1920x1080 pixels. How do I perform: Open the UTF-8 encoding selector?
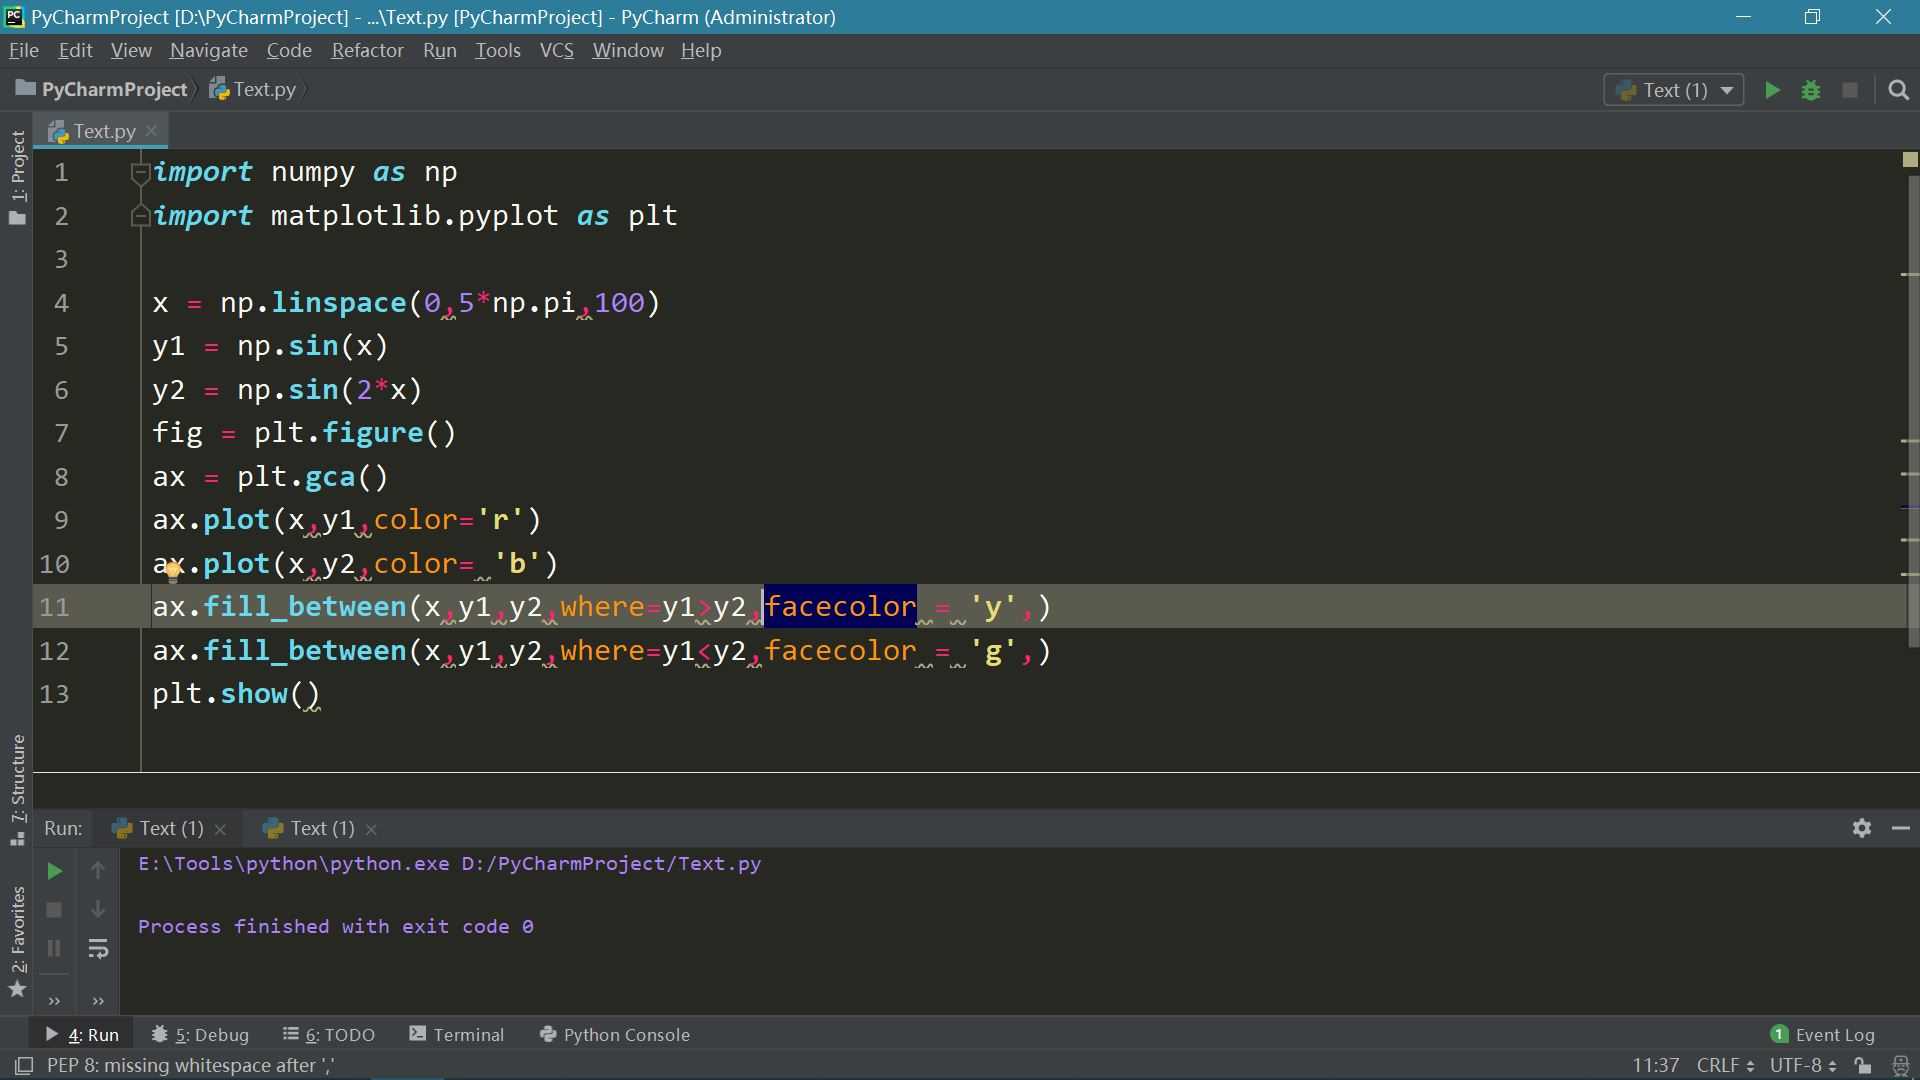click(x=1802, y=1065)
